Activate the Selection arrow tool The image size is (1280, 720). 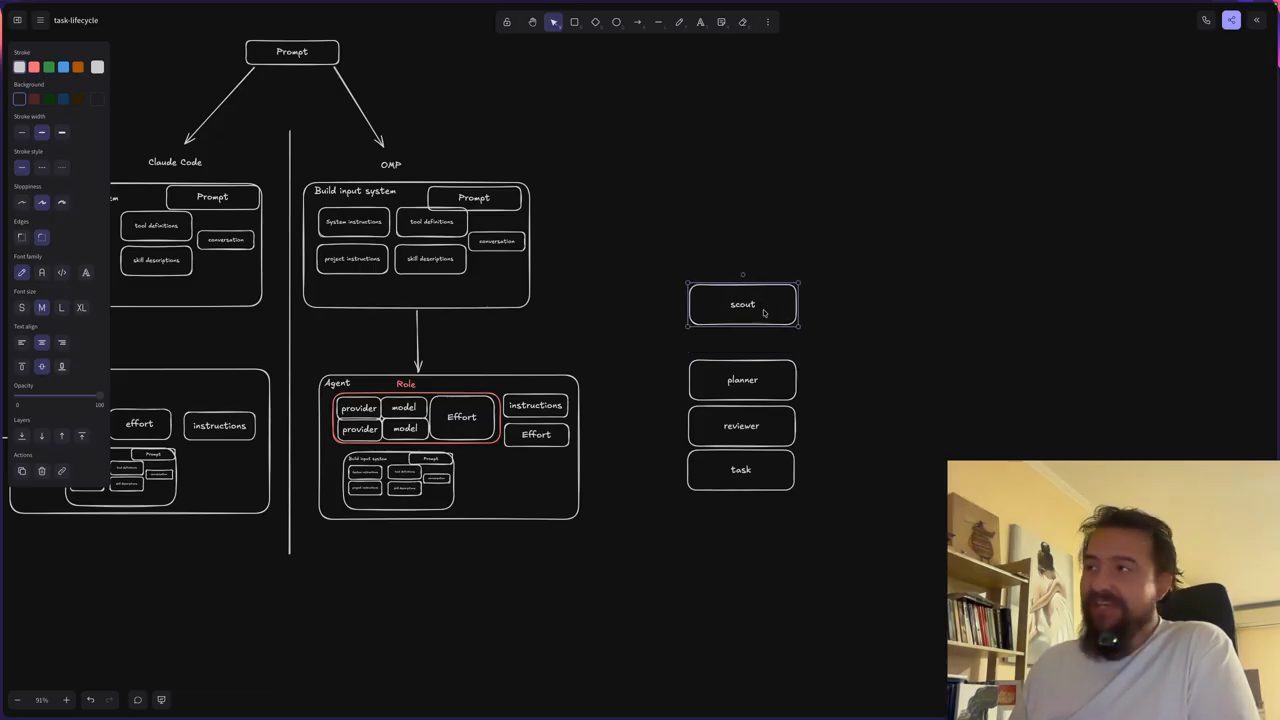click(553, 22)
